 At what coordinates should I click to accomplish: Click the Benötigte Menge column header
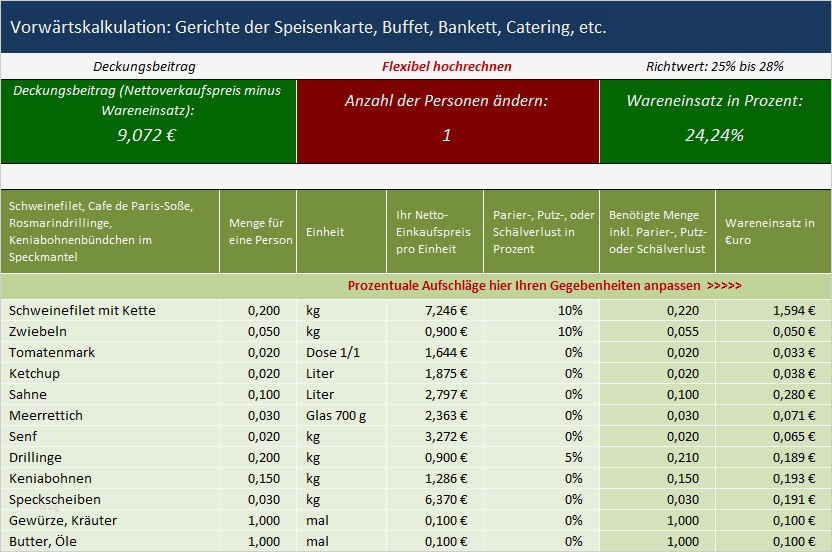pos(658,232)
